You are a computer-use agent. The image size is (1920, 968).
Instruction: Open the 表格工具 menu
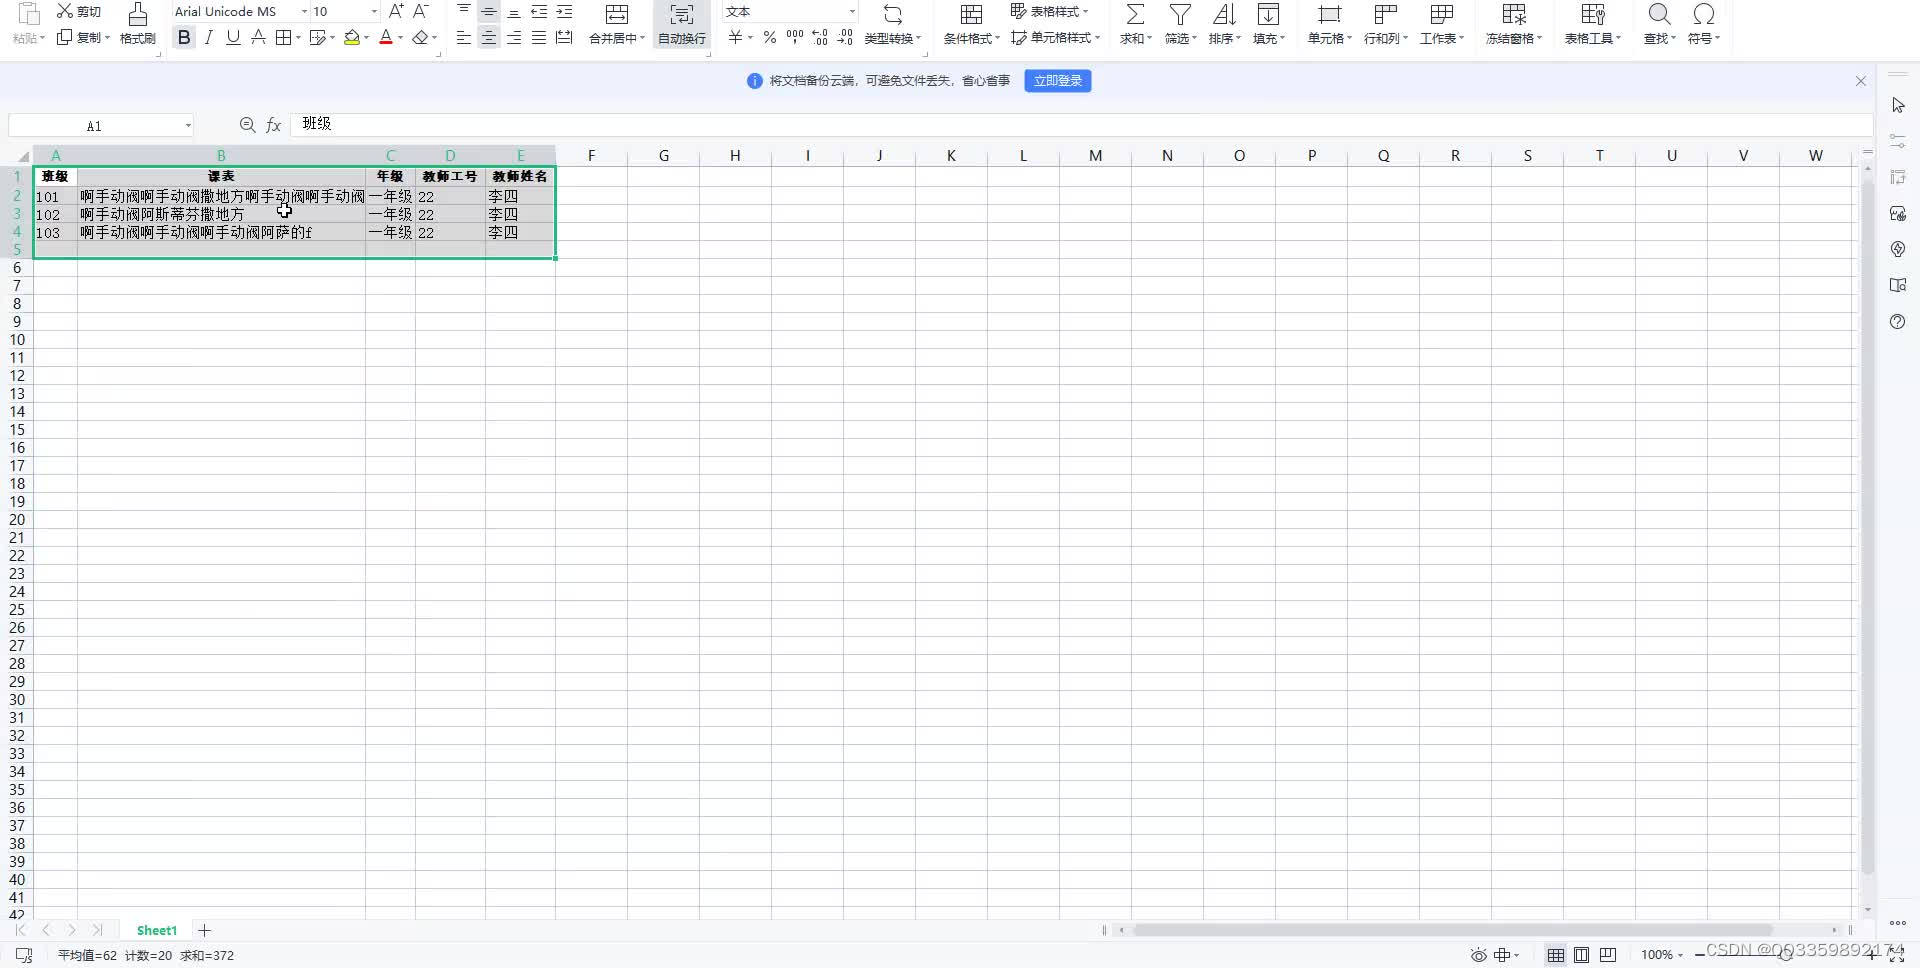click(x=1592, y=24)
